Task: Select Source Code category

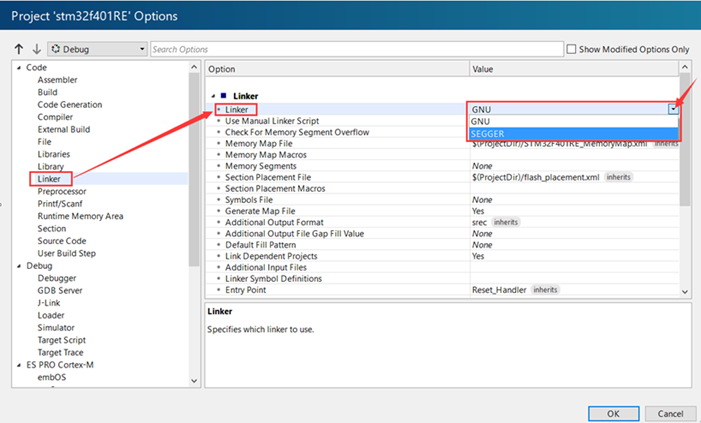Action: pyautogui.click(x=62, y=241)
